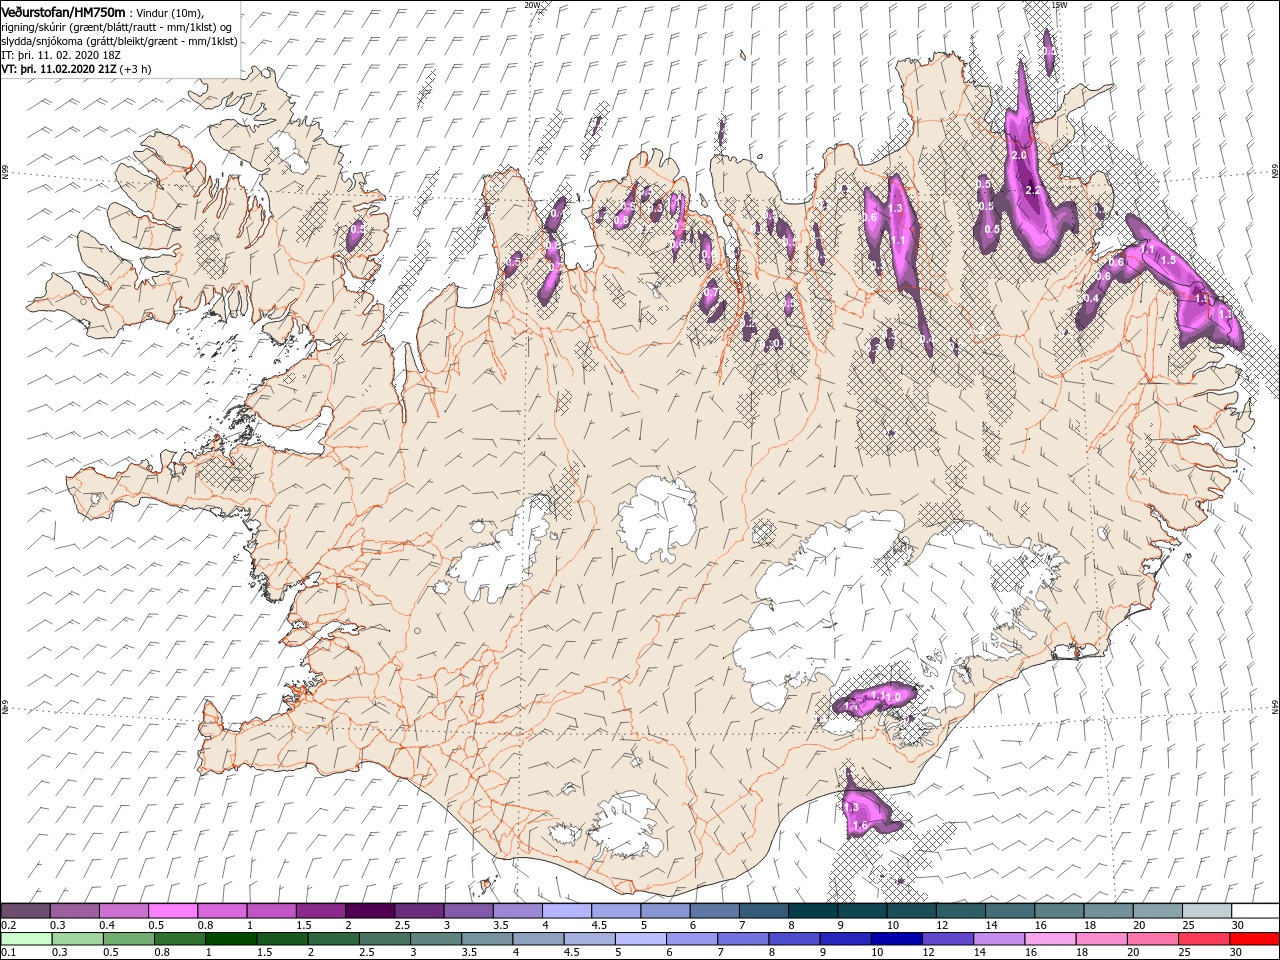The width and height of the screenshot is (1280, 960).
Task: Click the '25' label on upper legend row
Action: click(1189, 925)
